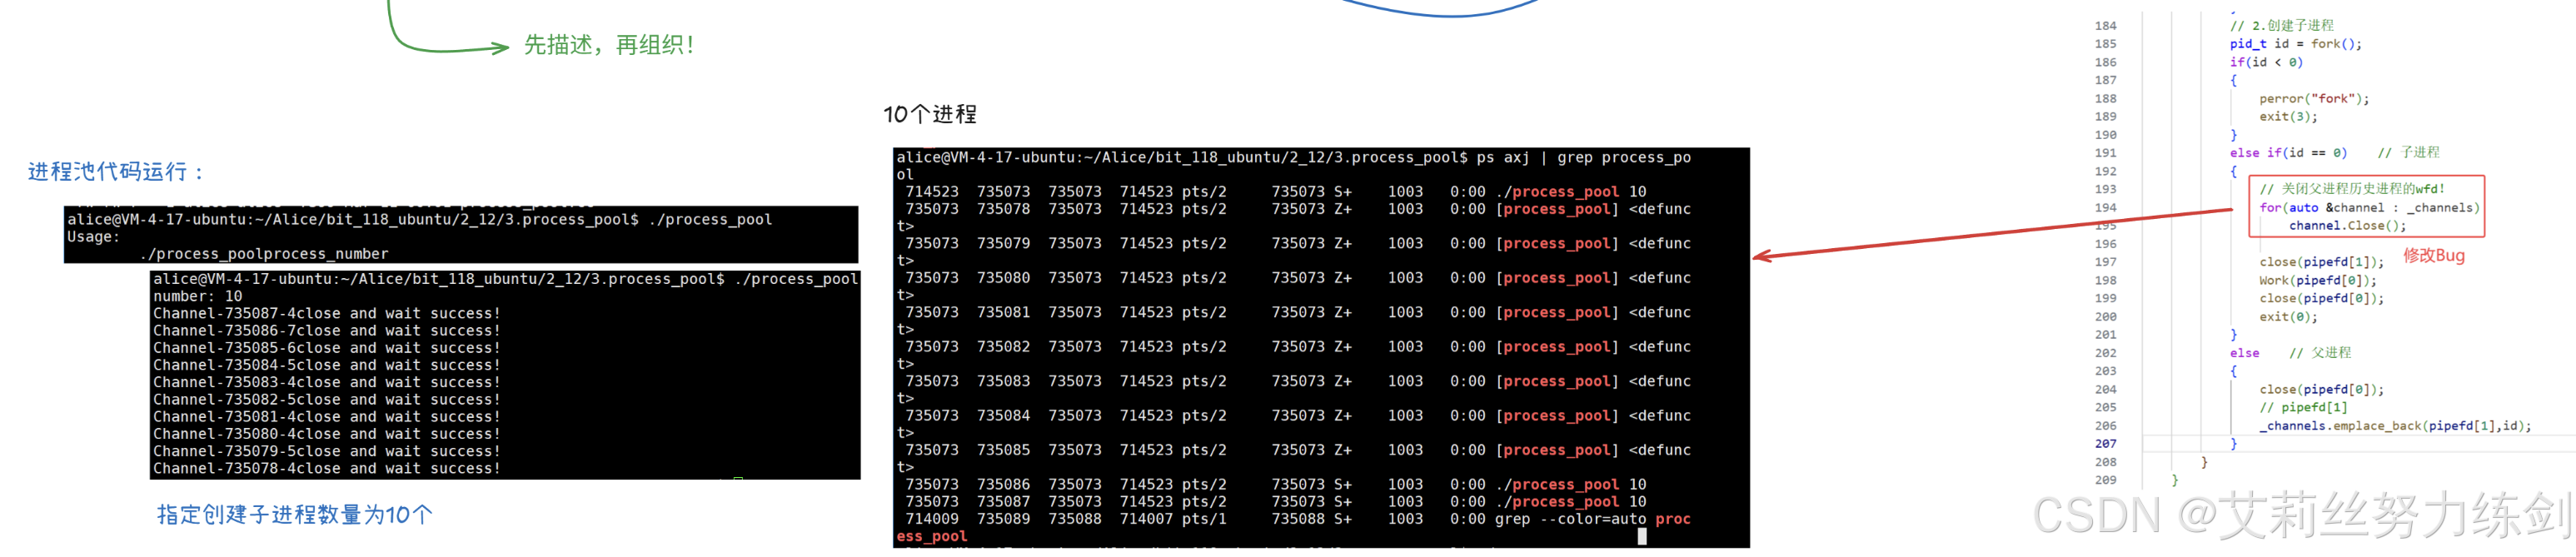Click 'Channel-735086-7close and wait success!' line
2576x557 pixels.
pyautogui.click(x=327, y=330)
